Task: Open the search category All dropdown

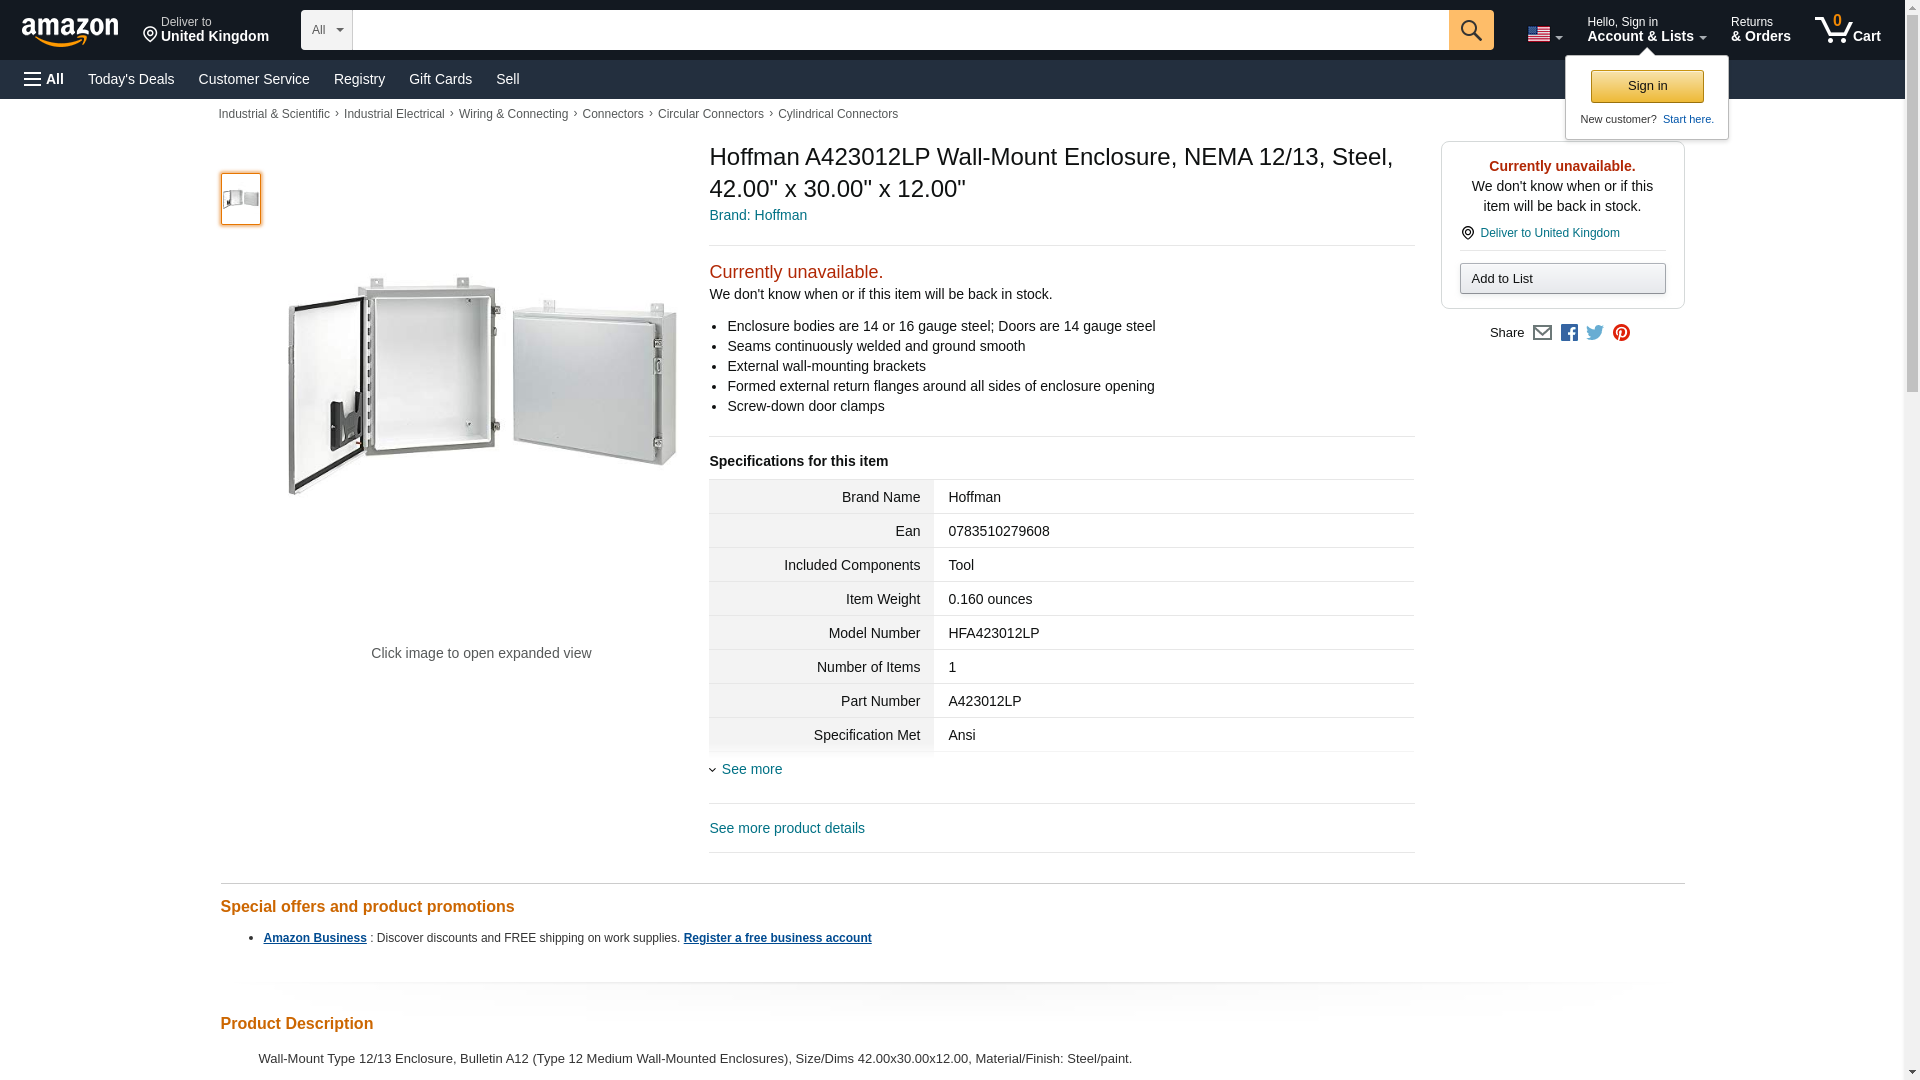Action: click(x=326, y=30)
